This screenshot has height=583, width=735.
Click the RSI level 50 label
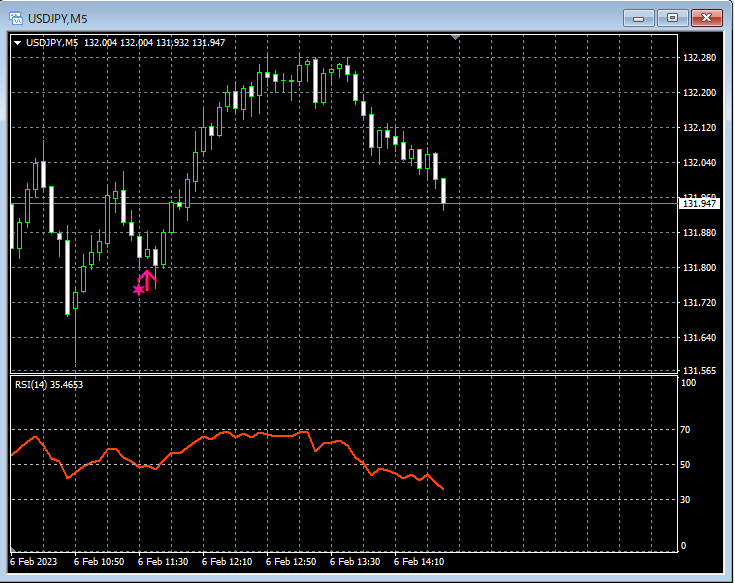point(685,465)
